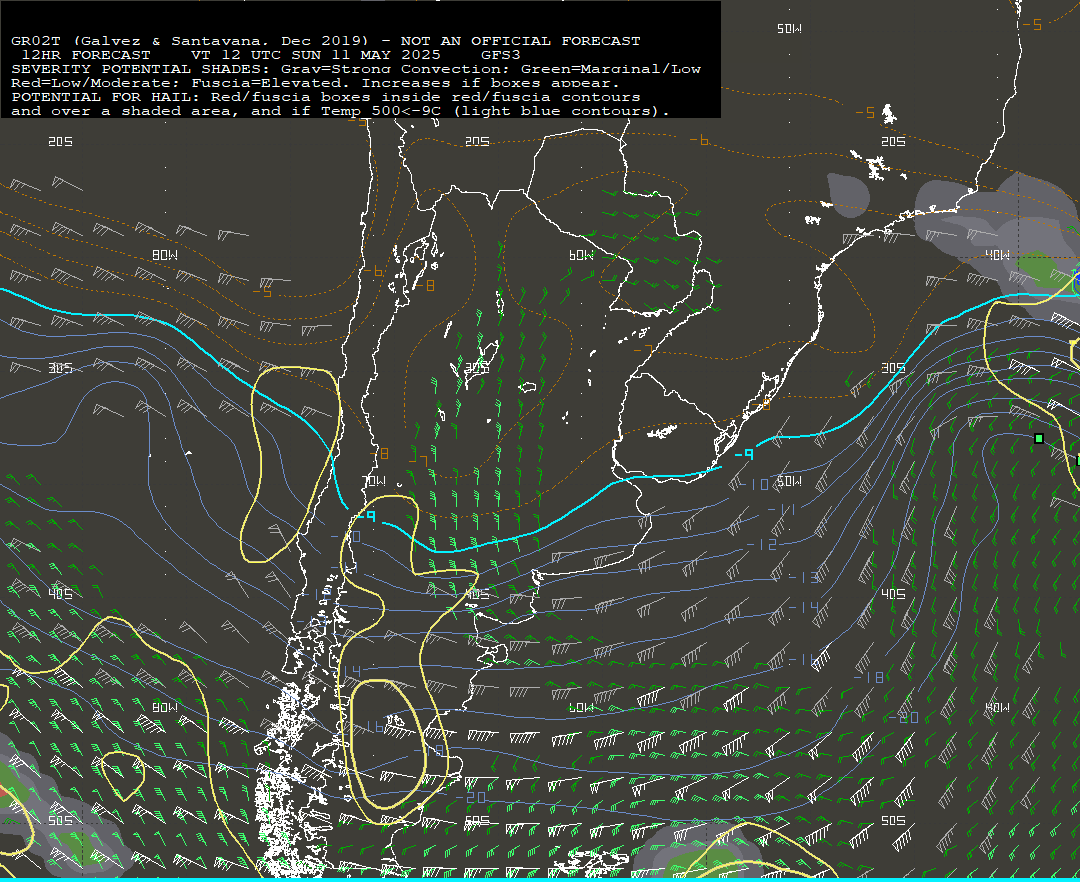The image size is (1080, 882).
Task: Click the '30S' label over the Atlantic
Action: [x=893, y=368]
